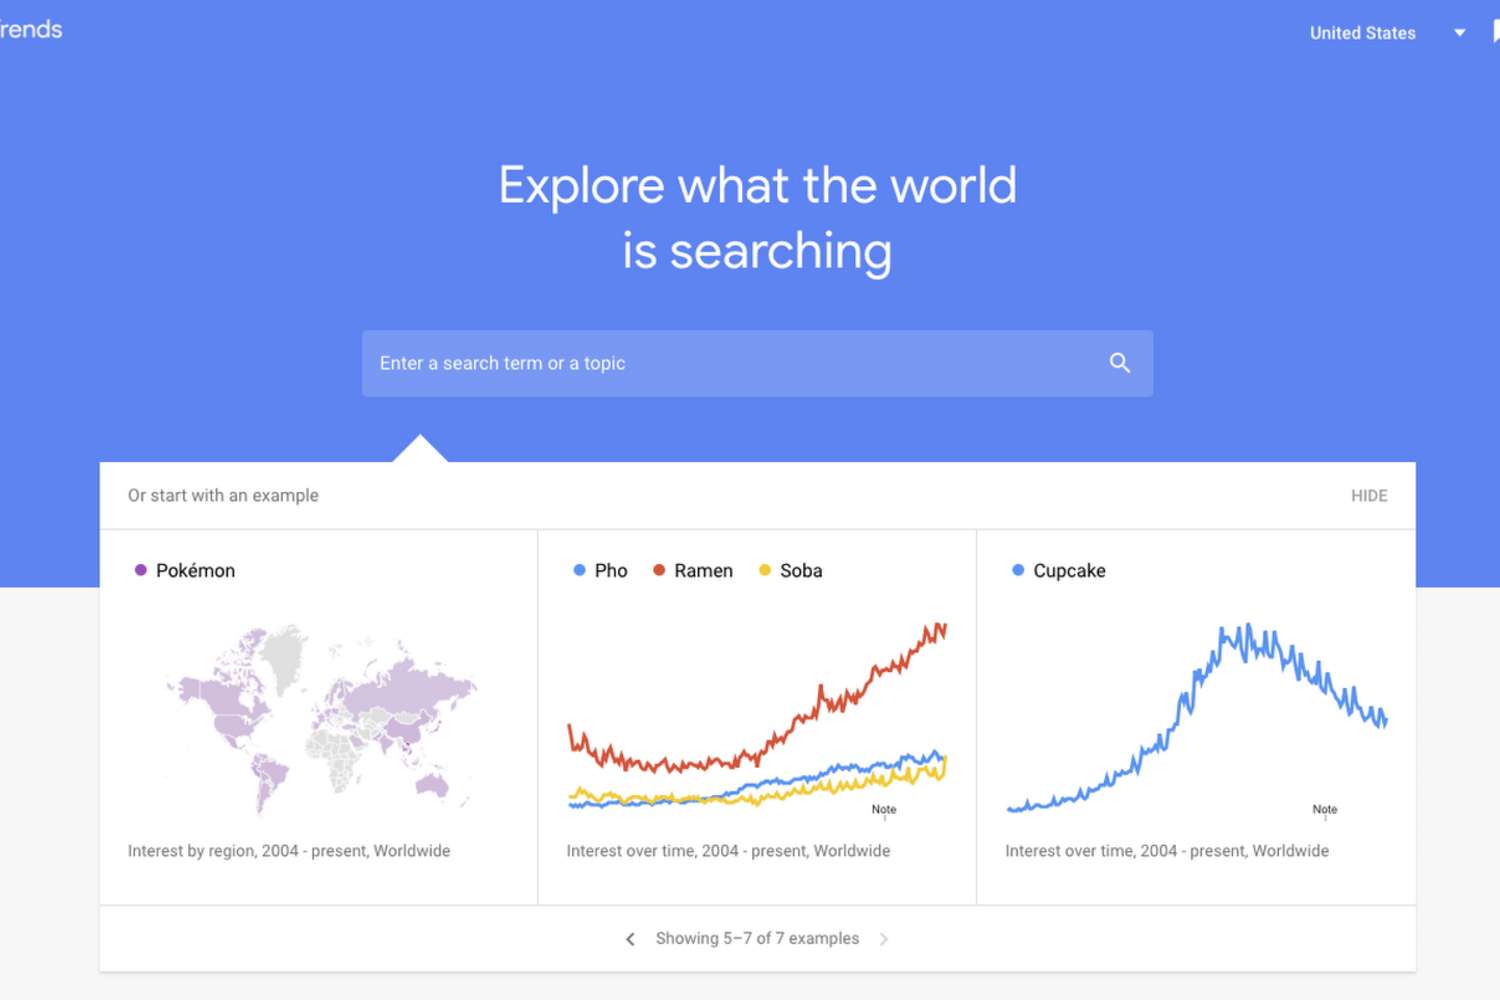Viewport: 1500px width, 1000px height.
Task: Click the Note marker on Ramen chart
Action: tap(884, 810)
